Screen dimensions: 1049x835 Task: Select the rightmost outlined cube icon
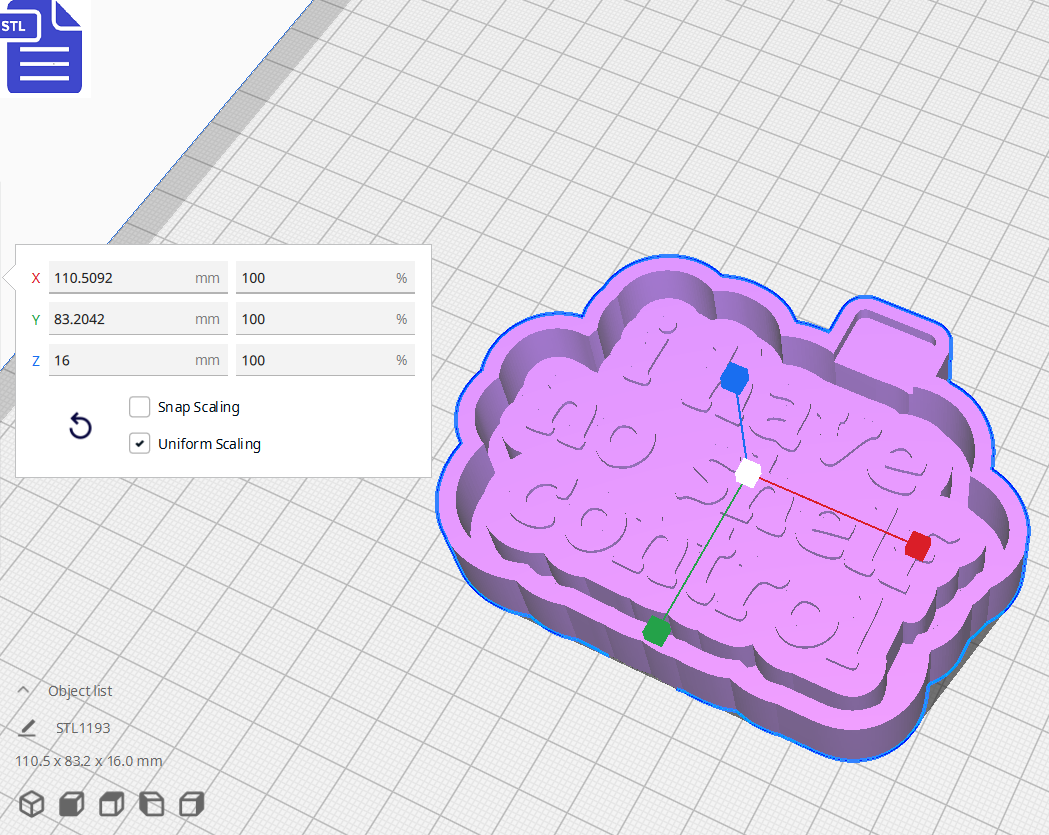tap(191, 803)
